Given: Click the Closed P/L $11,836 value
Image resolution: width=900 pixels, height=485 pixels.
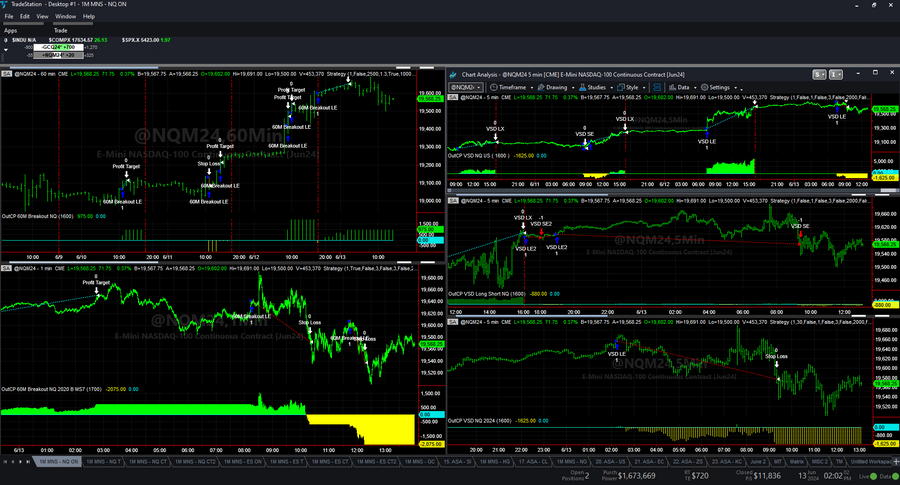Looking at the screenshot, I should pyautogui.click(x=767, y=476).
